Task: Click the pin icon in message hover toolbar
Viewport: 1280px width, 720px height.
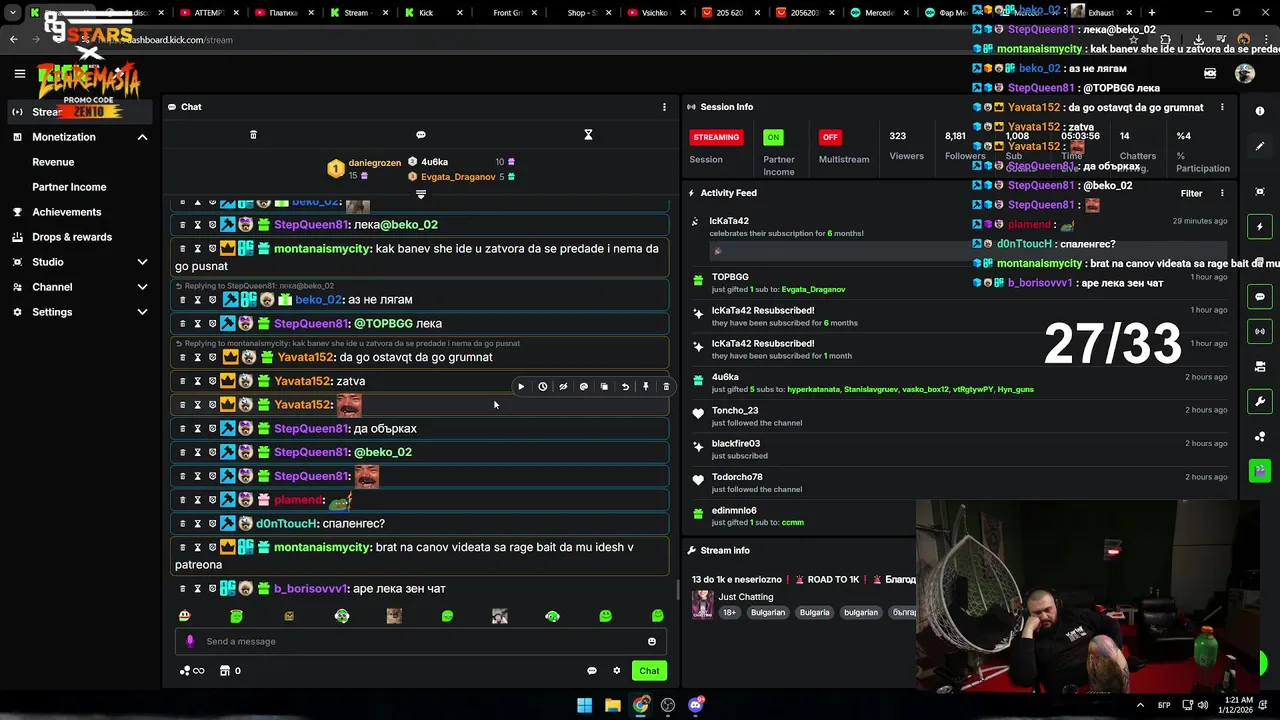Action: pyautogui.click(x=646, y=387)
